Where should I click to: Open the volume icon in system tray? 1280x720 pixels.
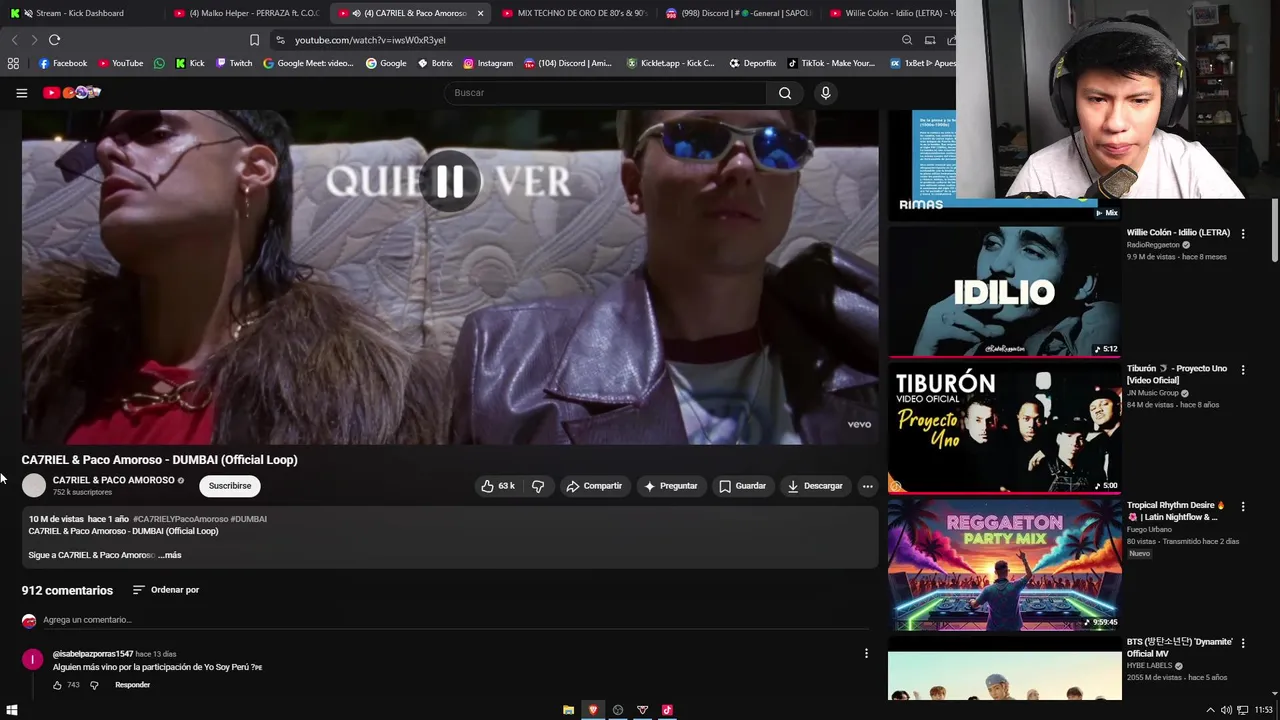point(1226,710)
